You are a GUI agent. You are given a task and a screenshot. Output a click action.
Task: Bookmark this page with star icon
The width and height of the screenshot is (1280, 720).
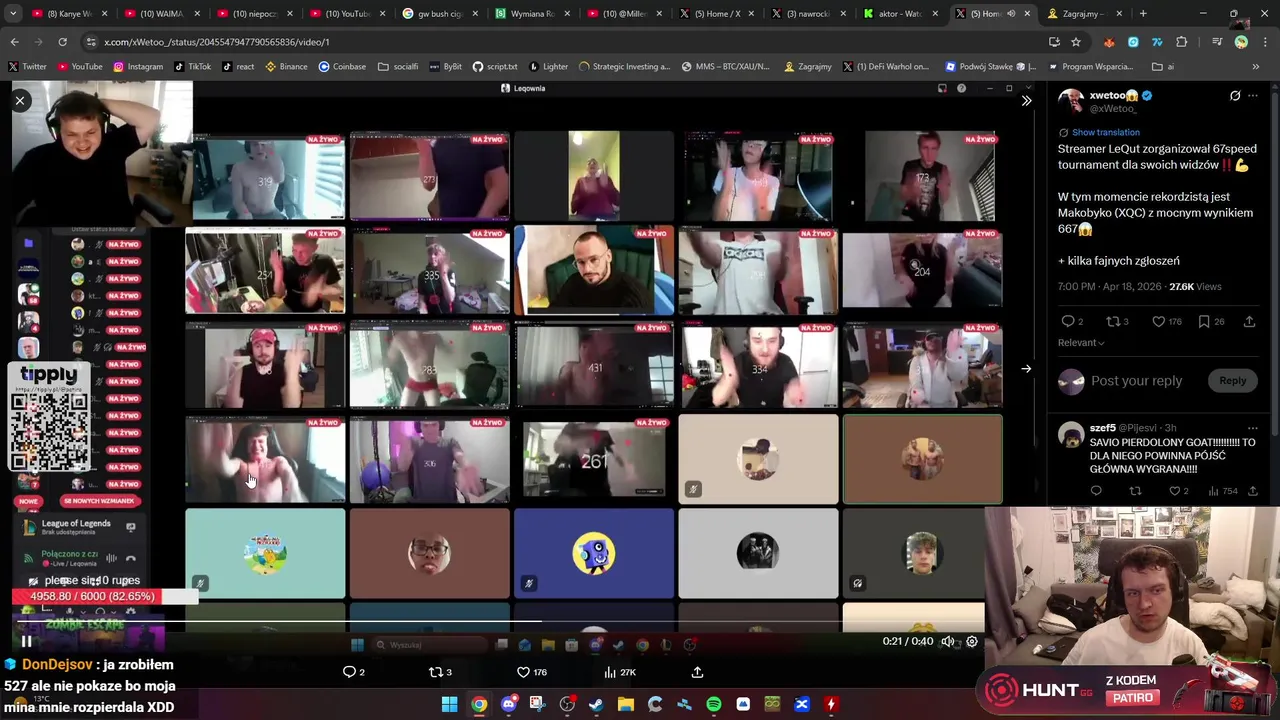click(1076, 42)
